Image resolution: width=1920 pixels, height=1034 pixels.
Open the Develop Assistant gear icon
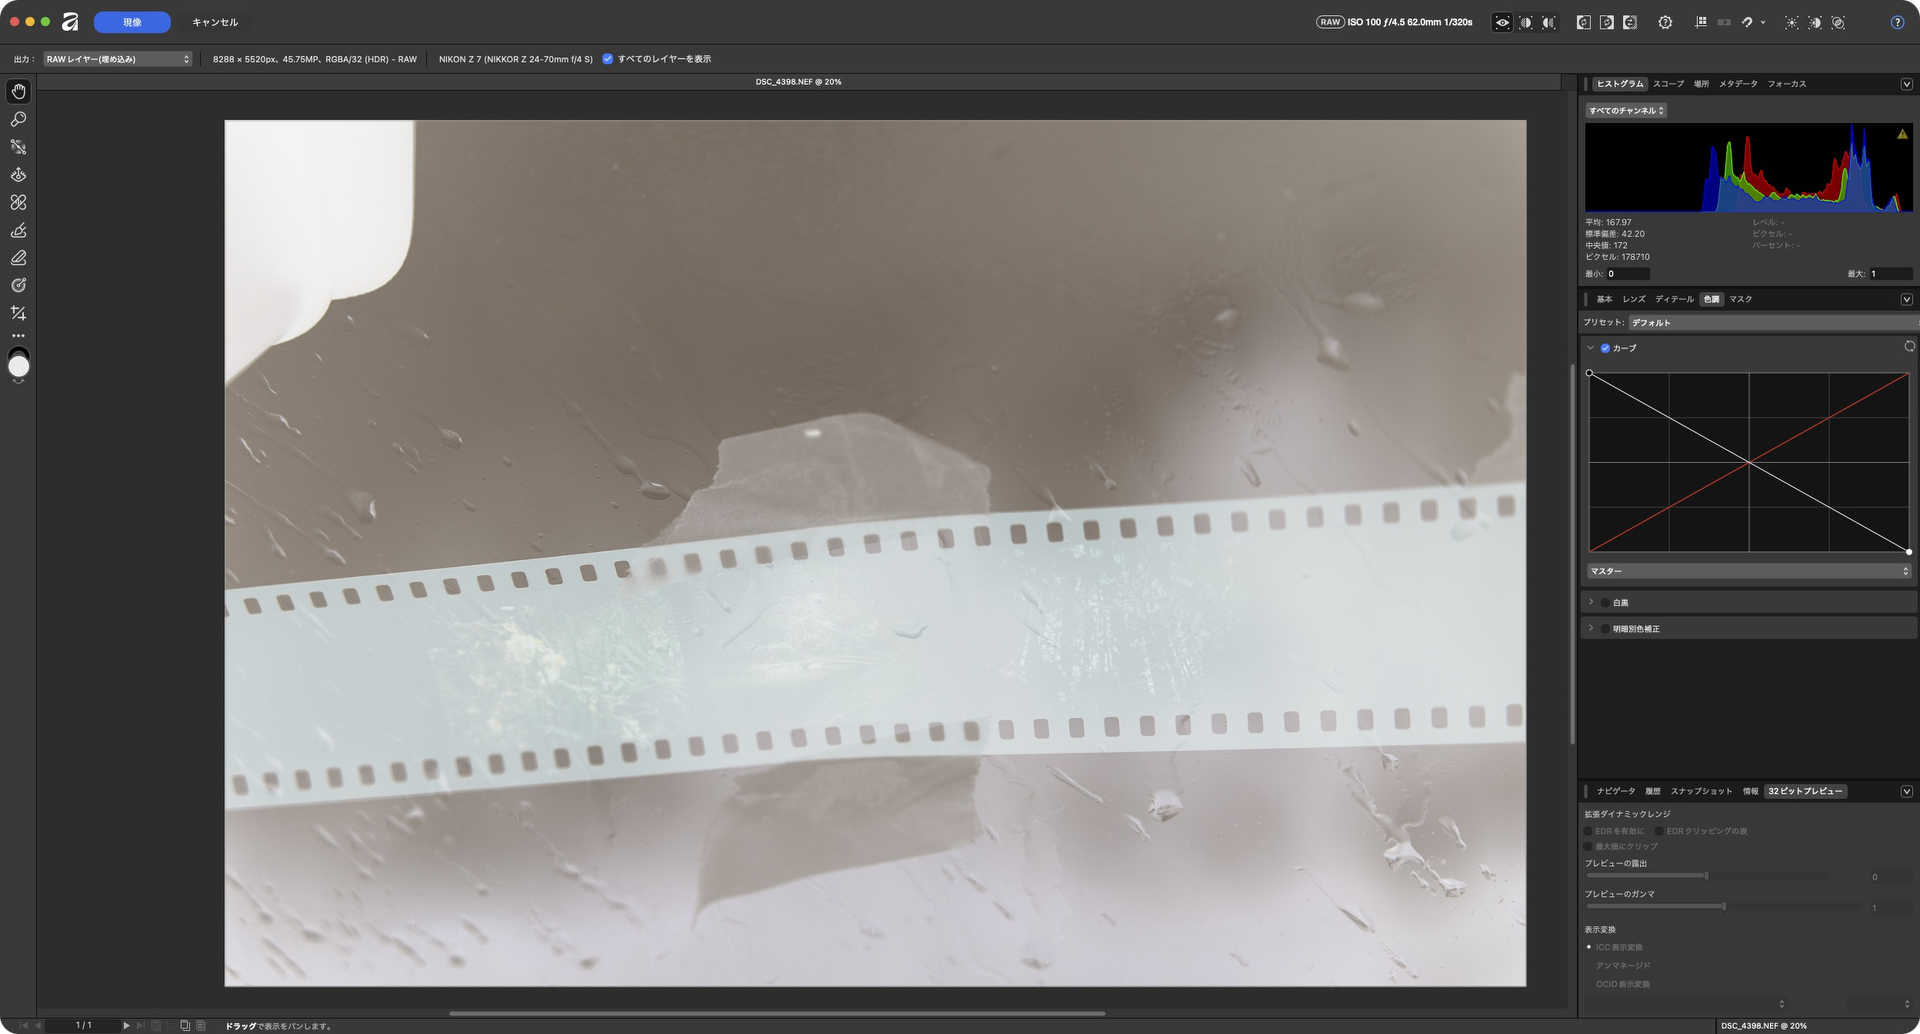1665,22
